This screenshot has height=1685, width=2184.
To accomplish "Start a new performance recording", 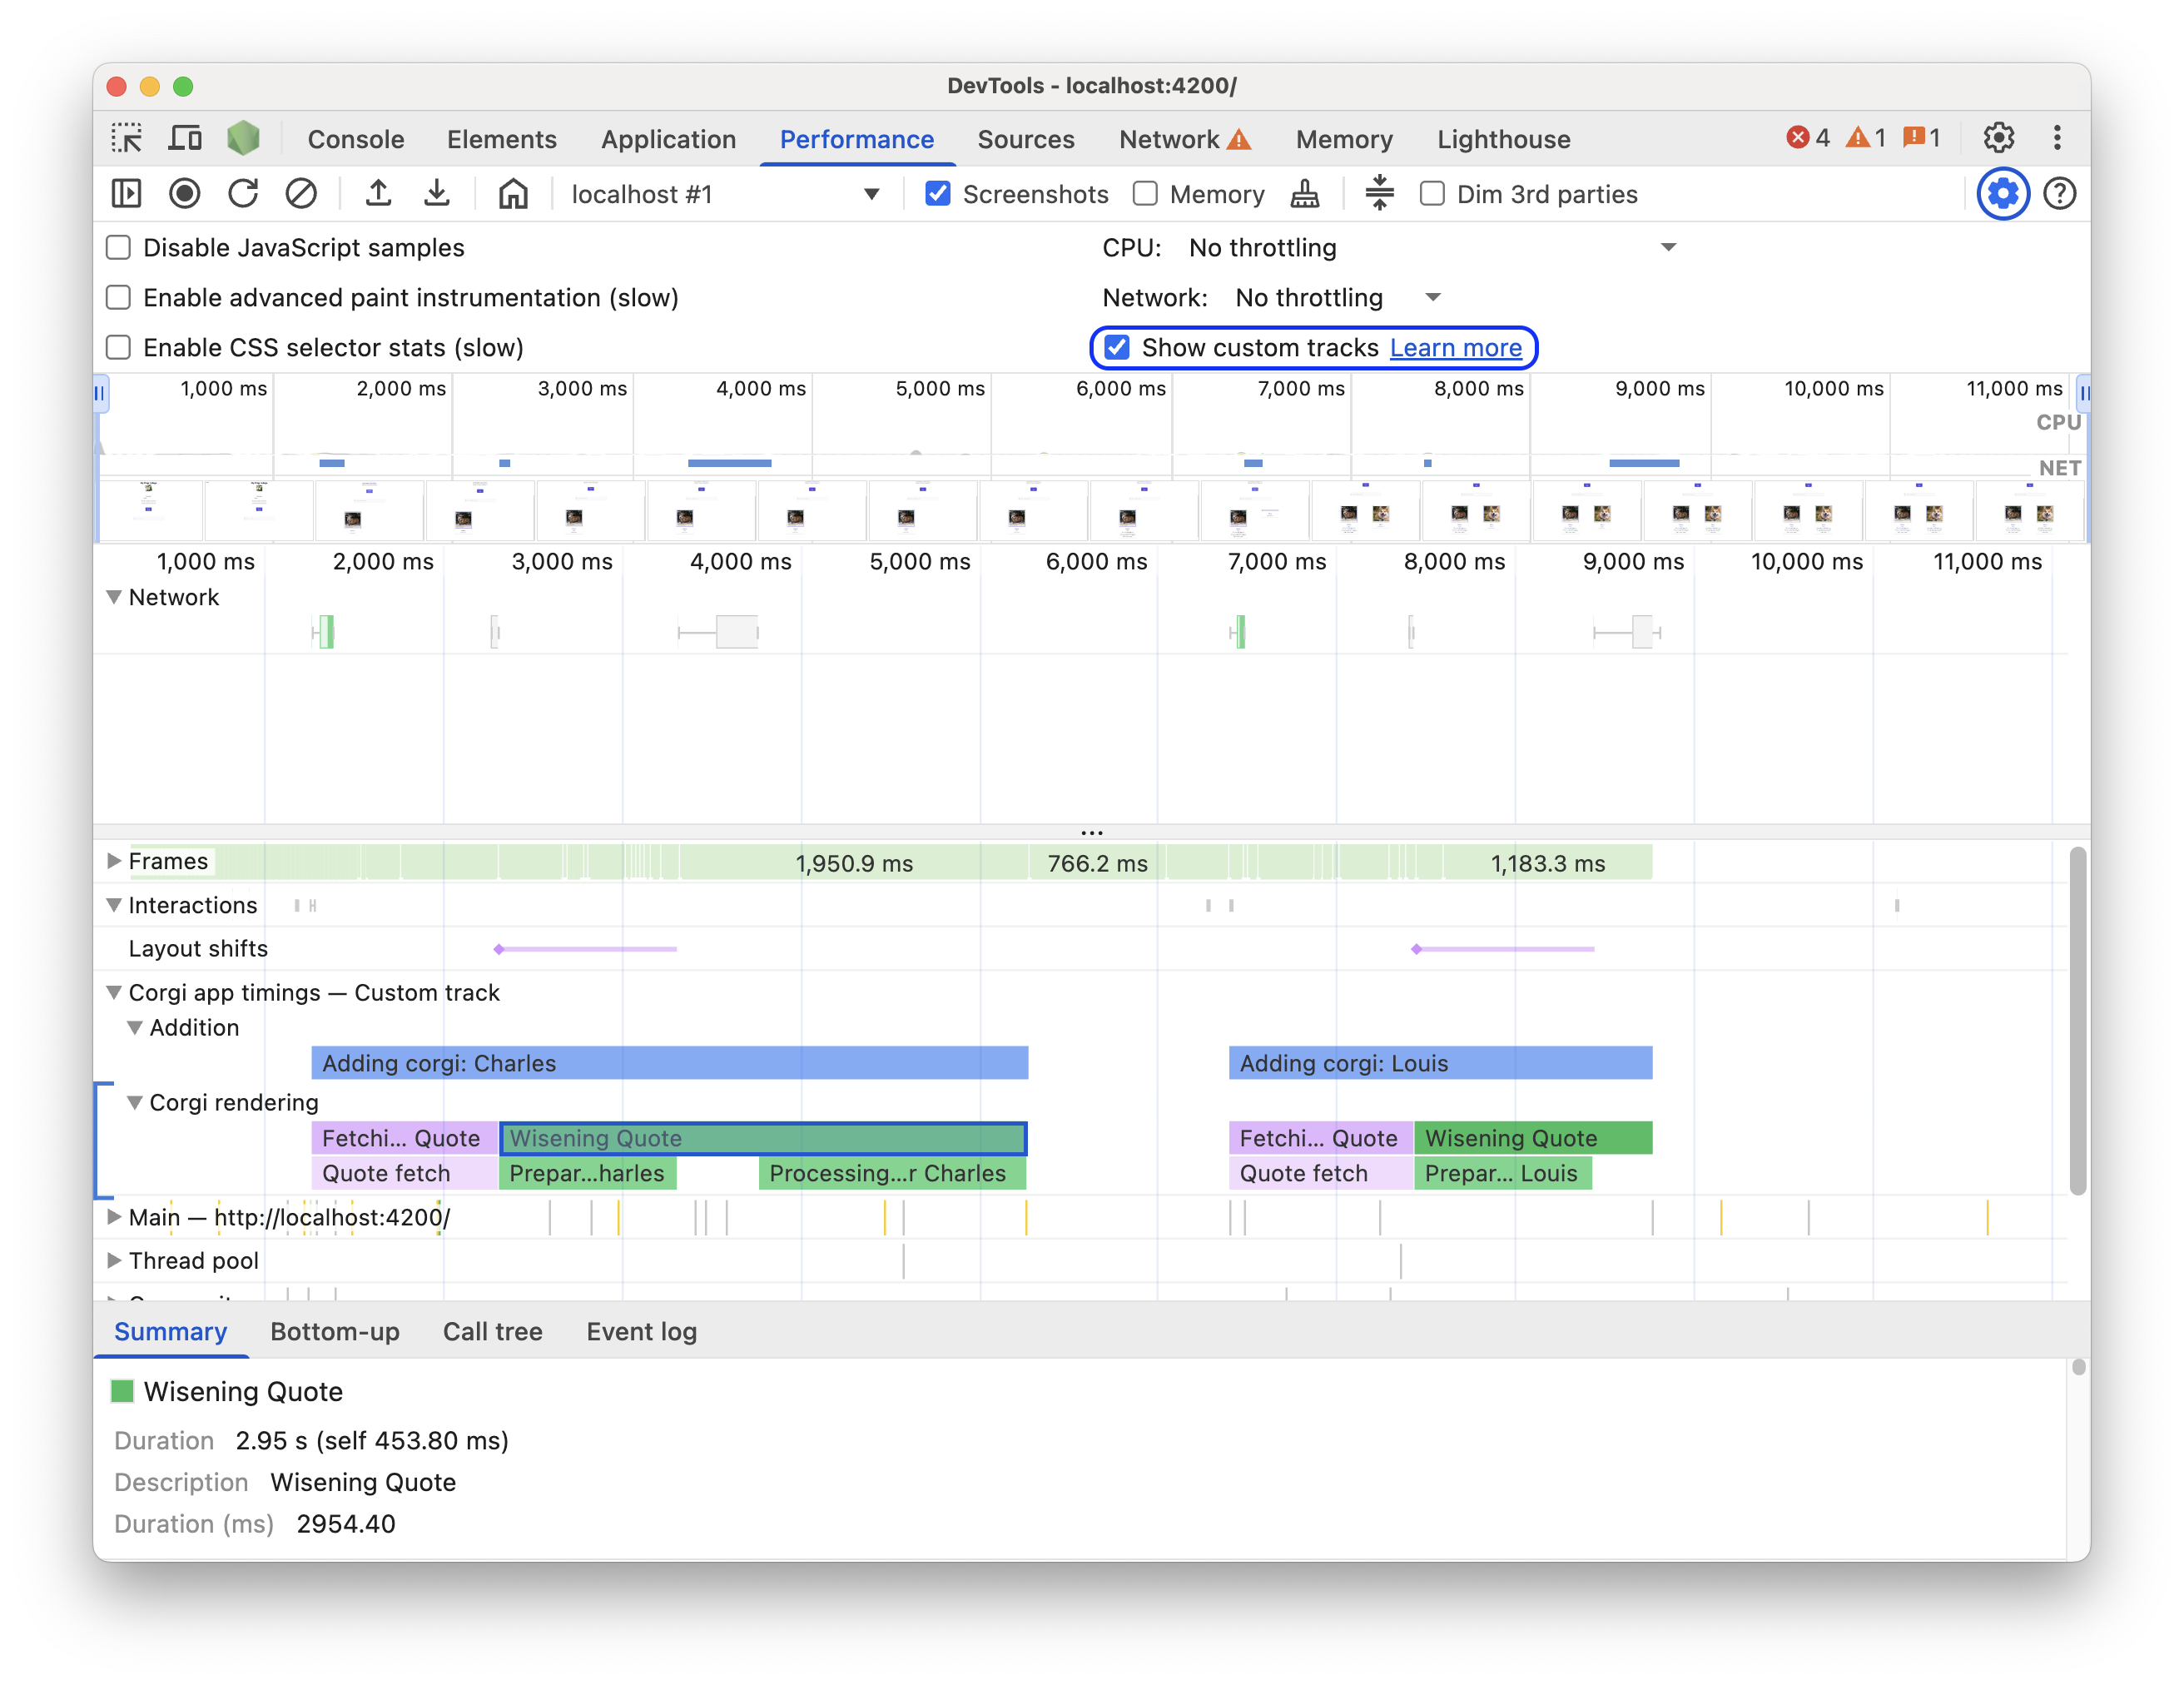I will click(185, 193).
